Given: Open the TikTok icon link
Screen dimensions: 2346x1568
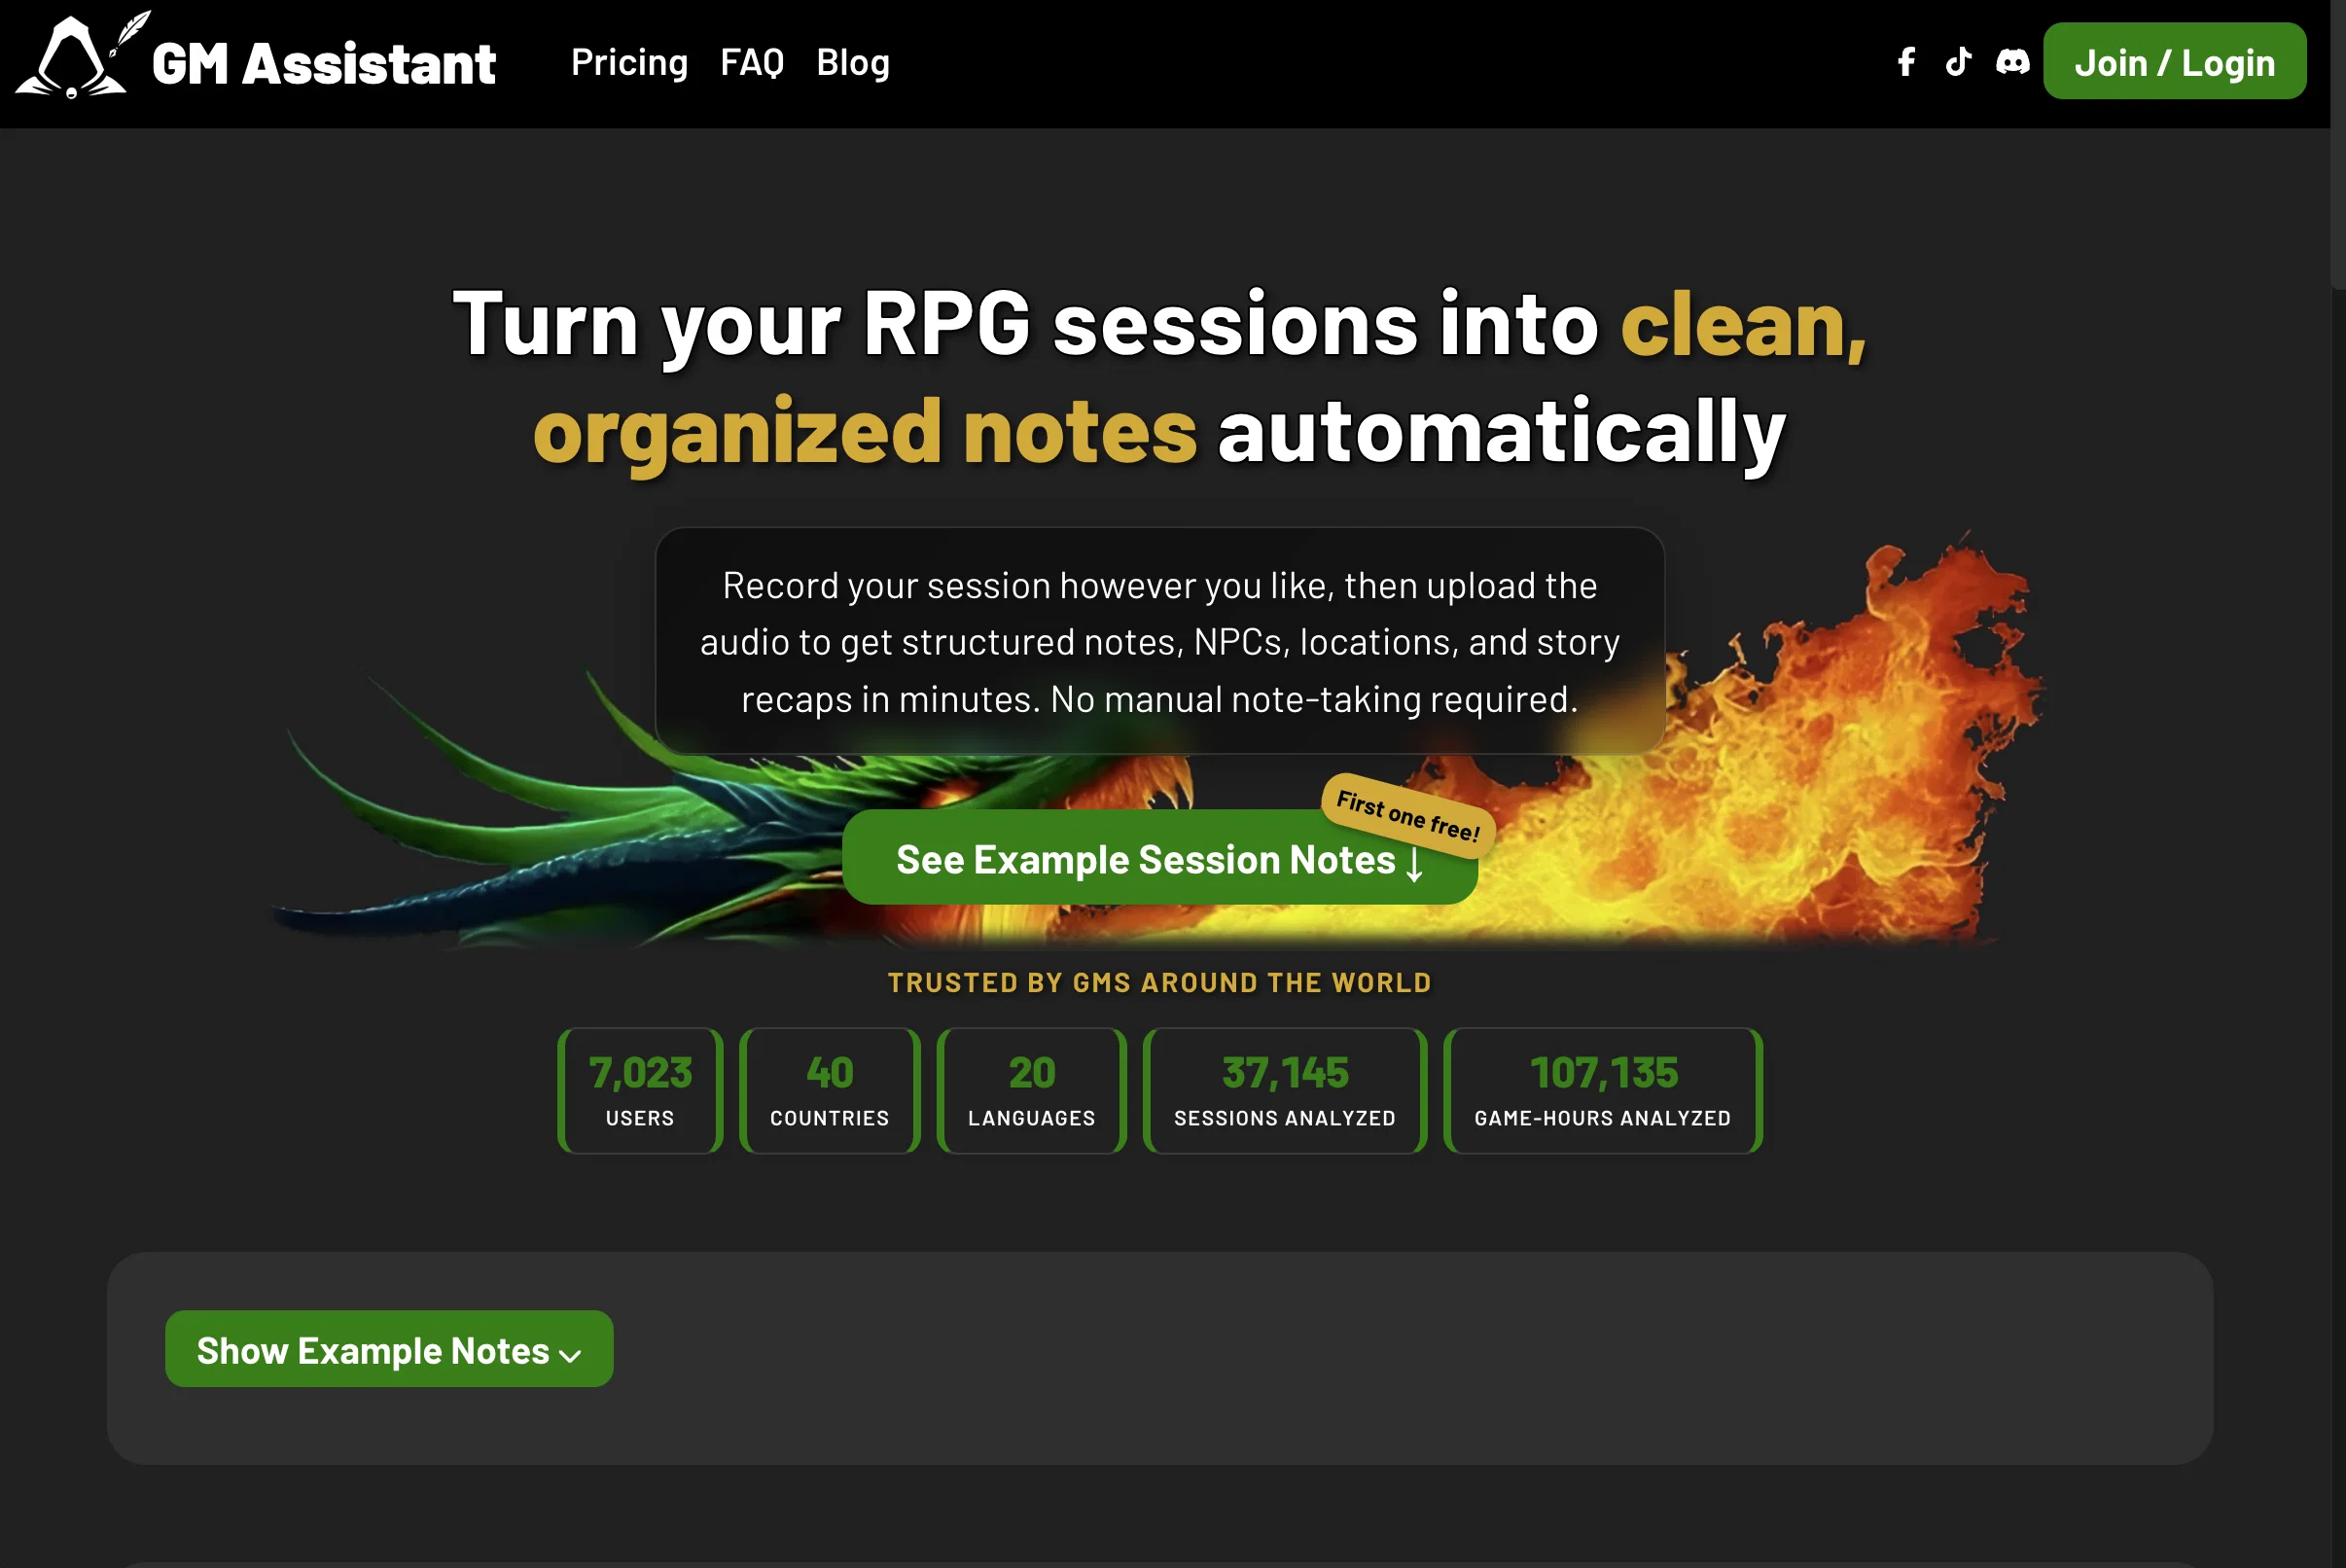Looking at the screenshot, I should point(1958,62).
